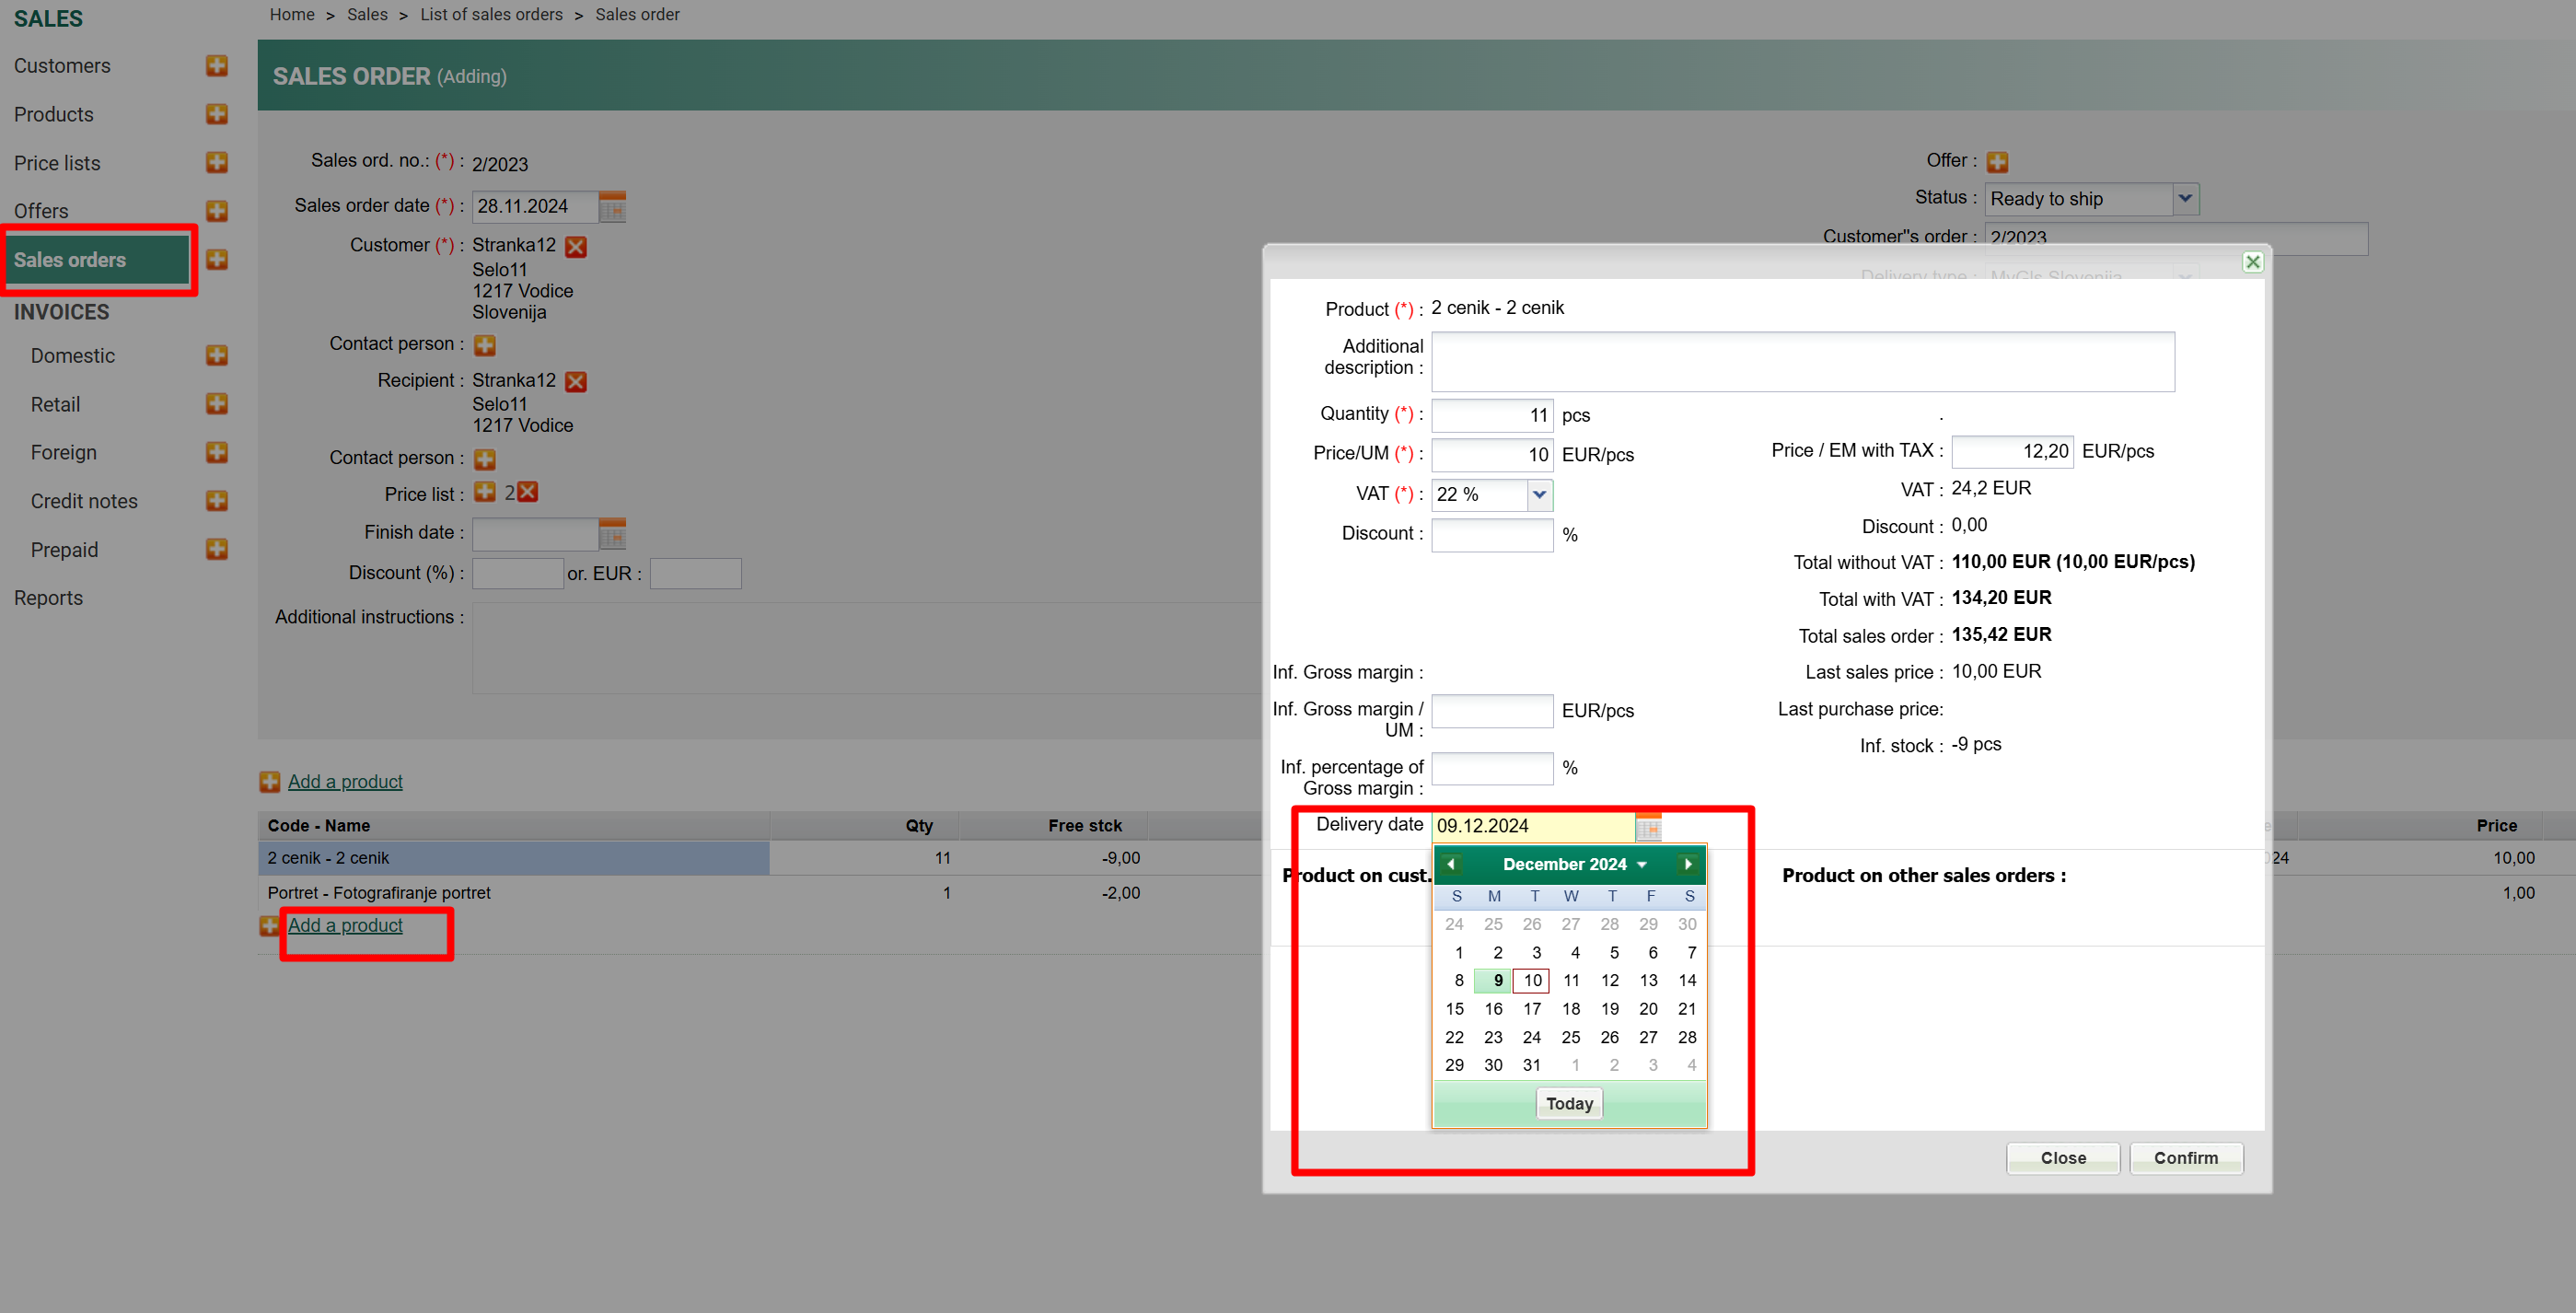Viewport: 2576px width, 1313px height.
Task: Remove the price list with red X
Action: tap(528, 492)
